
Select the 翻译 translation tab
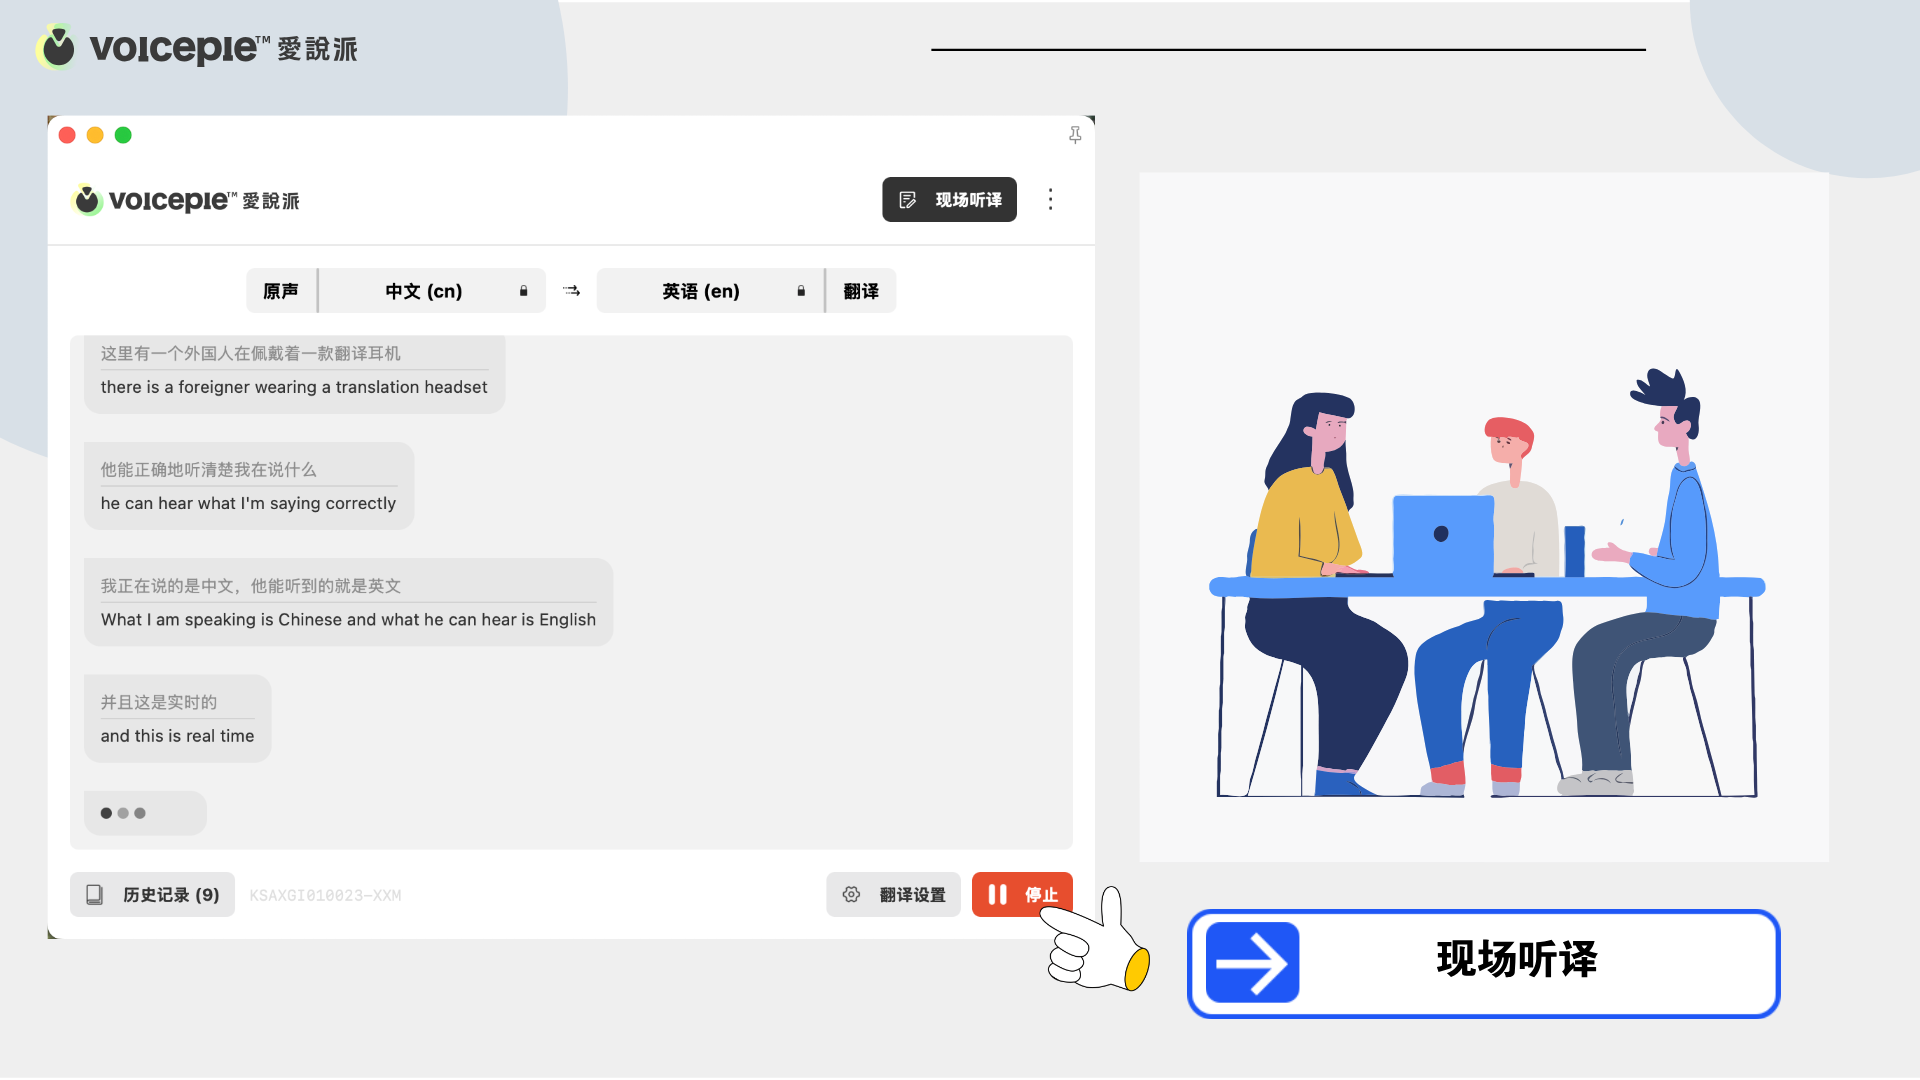coord(861,290)
